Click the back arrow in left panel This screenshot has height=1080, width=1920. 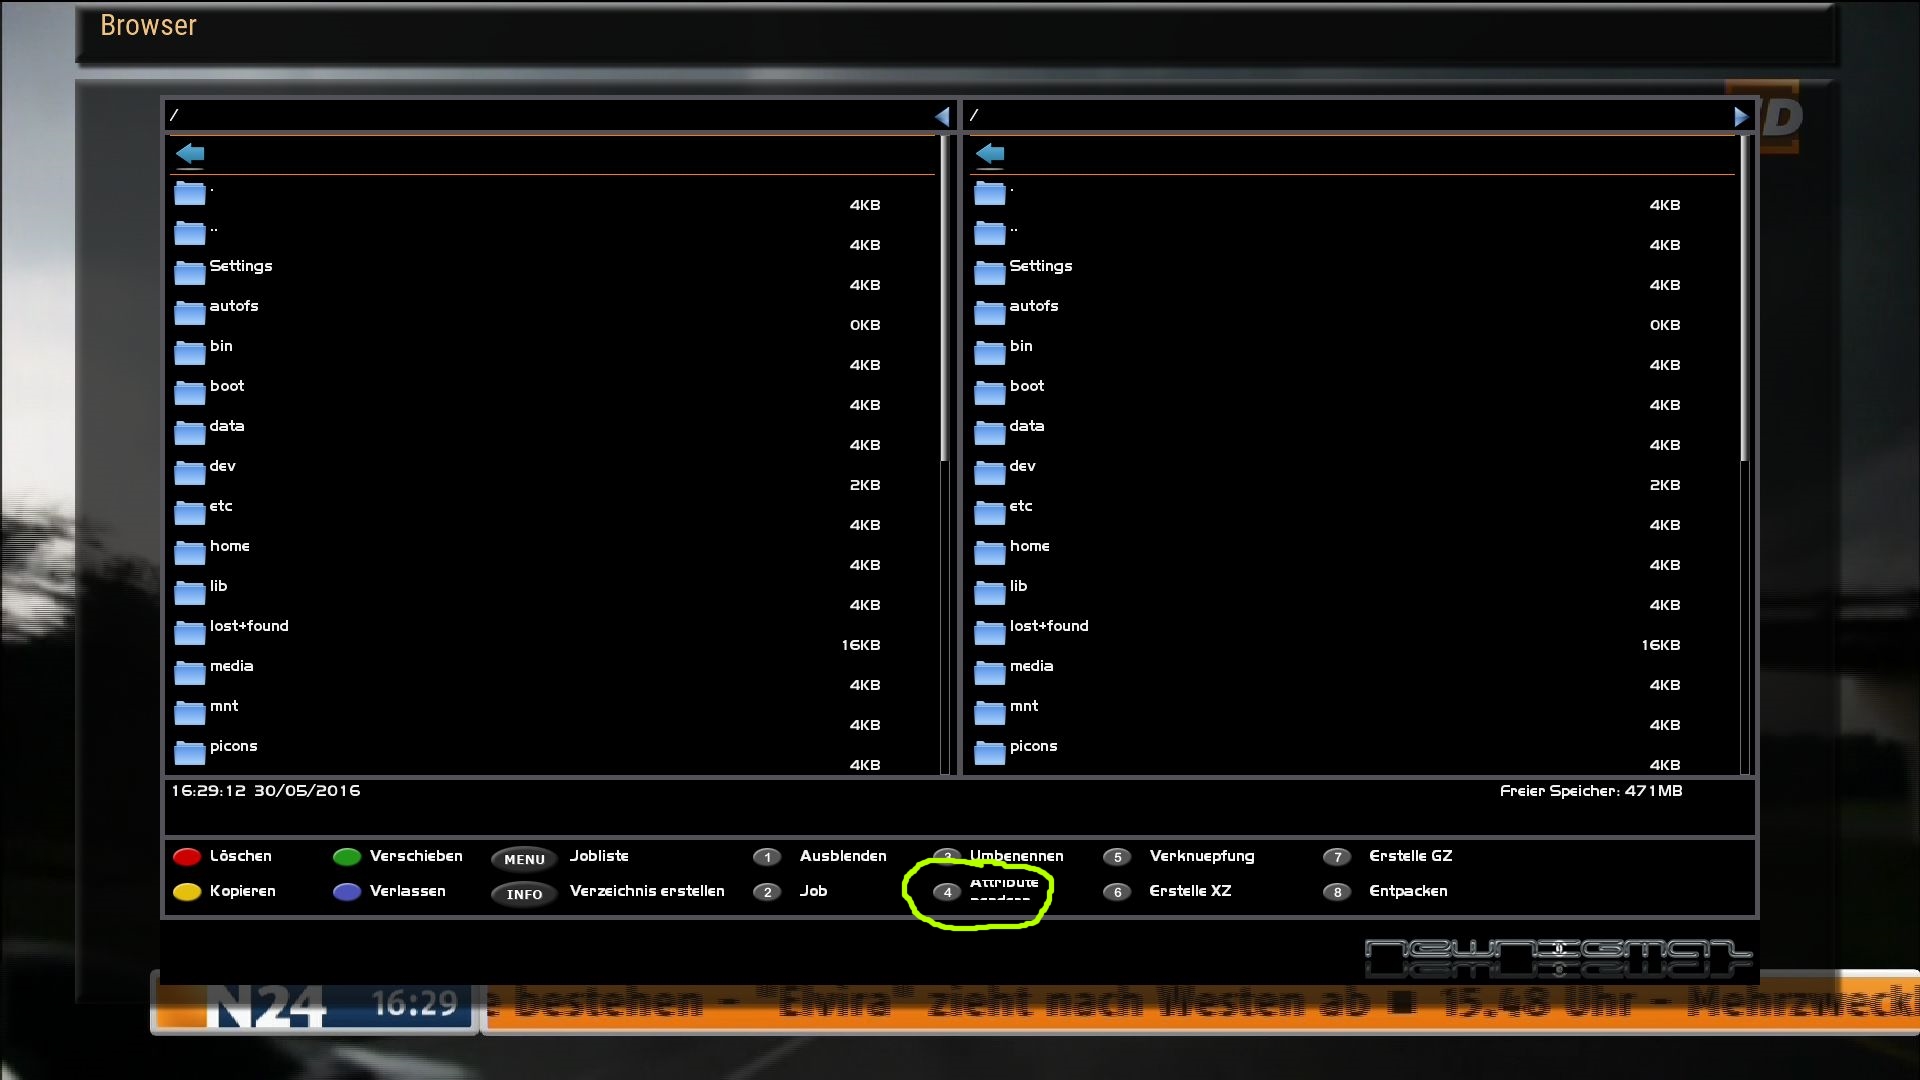(x=190, y=154)
